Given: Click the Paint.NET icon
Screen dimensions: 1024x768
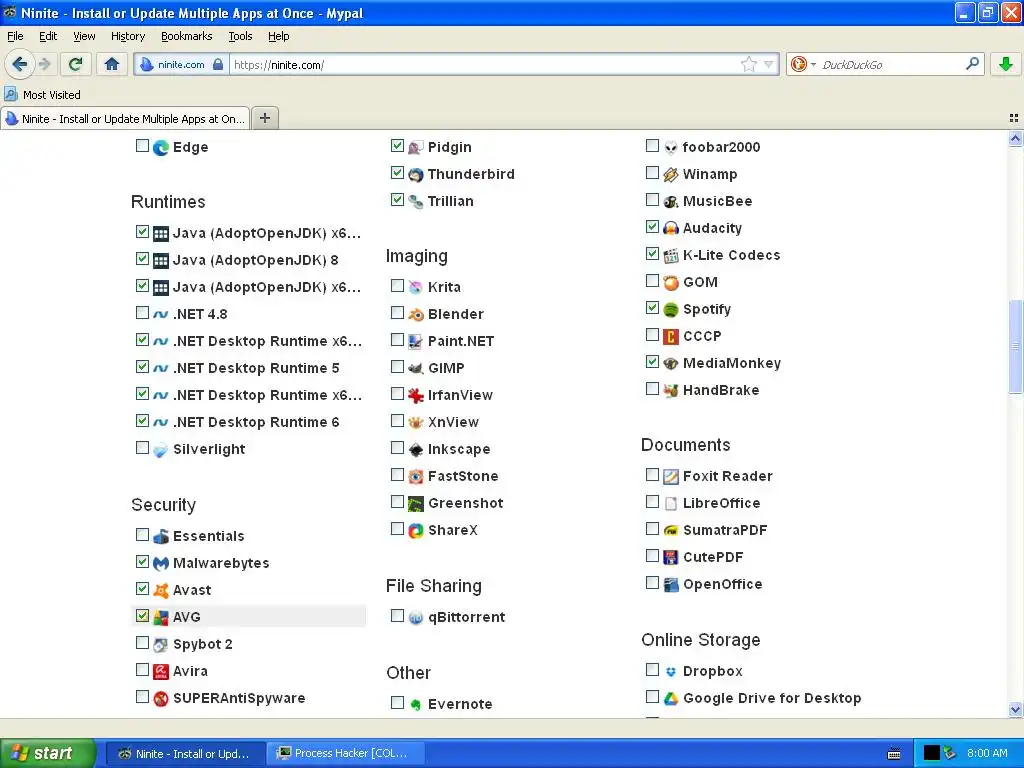Looking at the screenshot, I should pos(415,341).
